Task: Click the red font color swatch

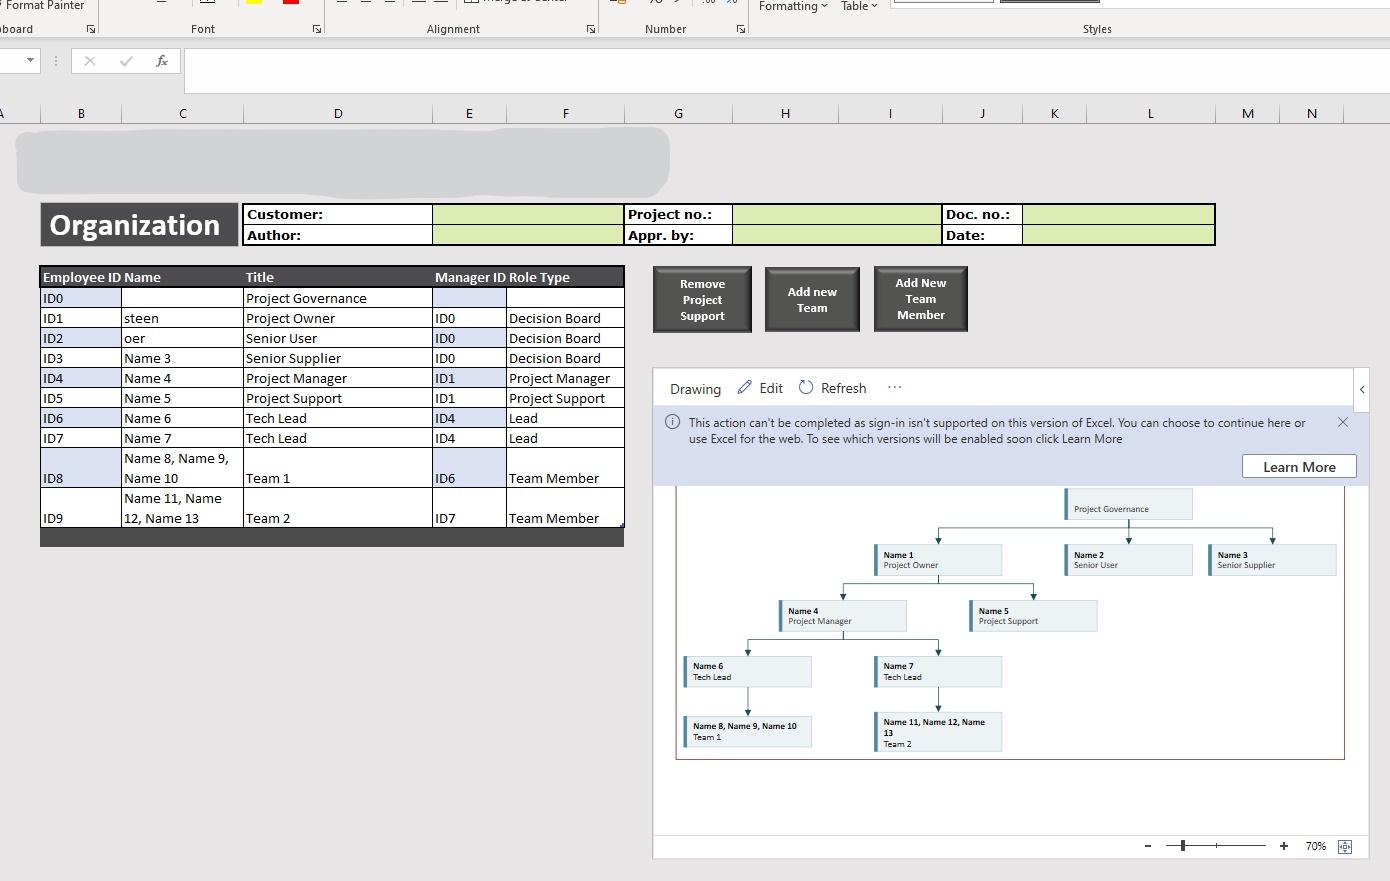Action: (291, 2)
